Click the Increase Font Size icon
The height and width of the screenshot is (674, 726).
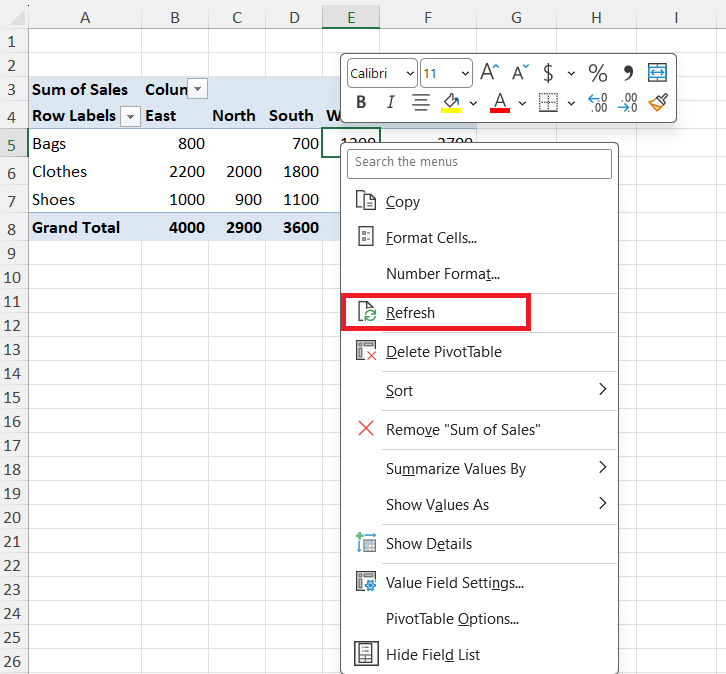click(x=489, y=73)
